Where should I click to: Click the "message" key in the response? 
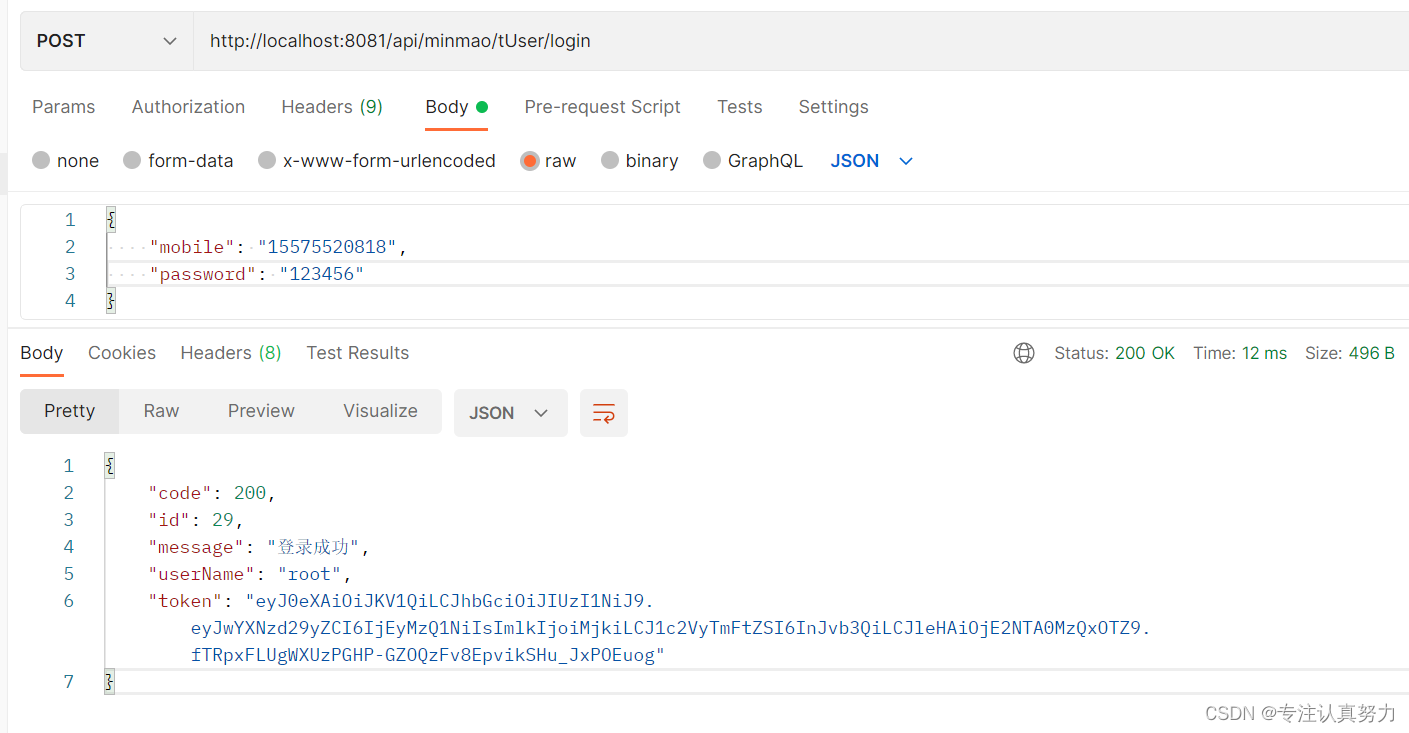point(196,547)
